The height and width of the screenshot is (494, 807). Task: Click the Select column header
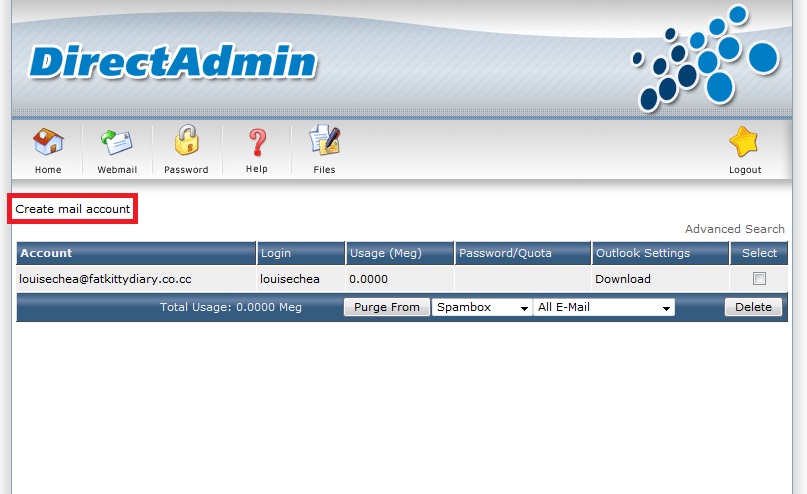[759, 253]
